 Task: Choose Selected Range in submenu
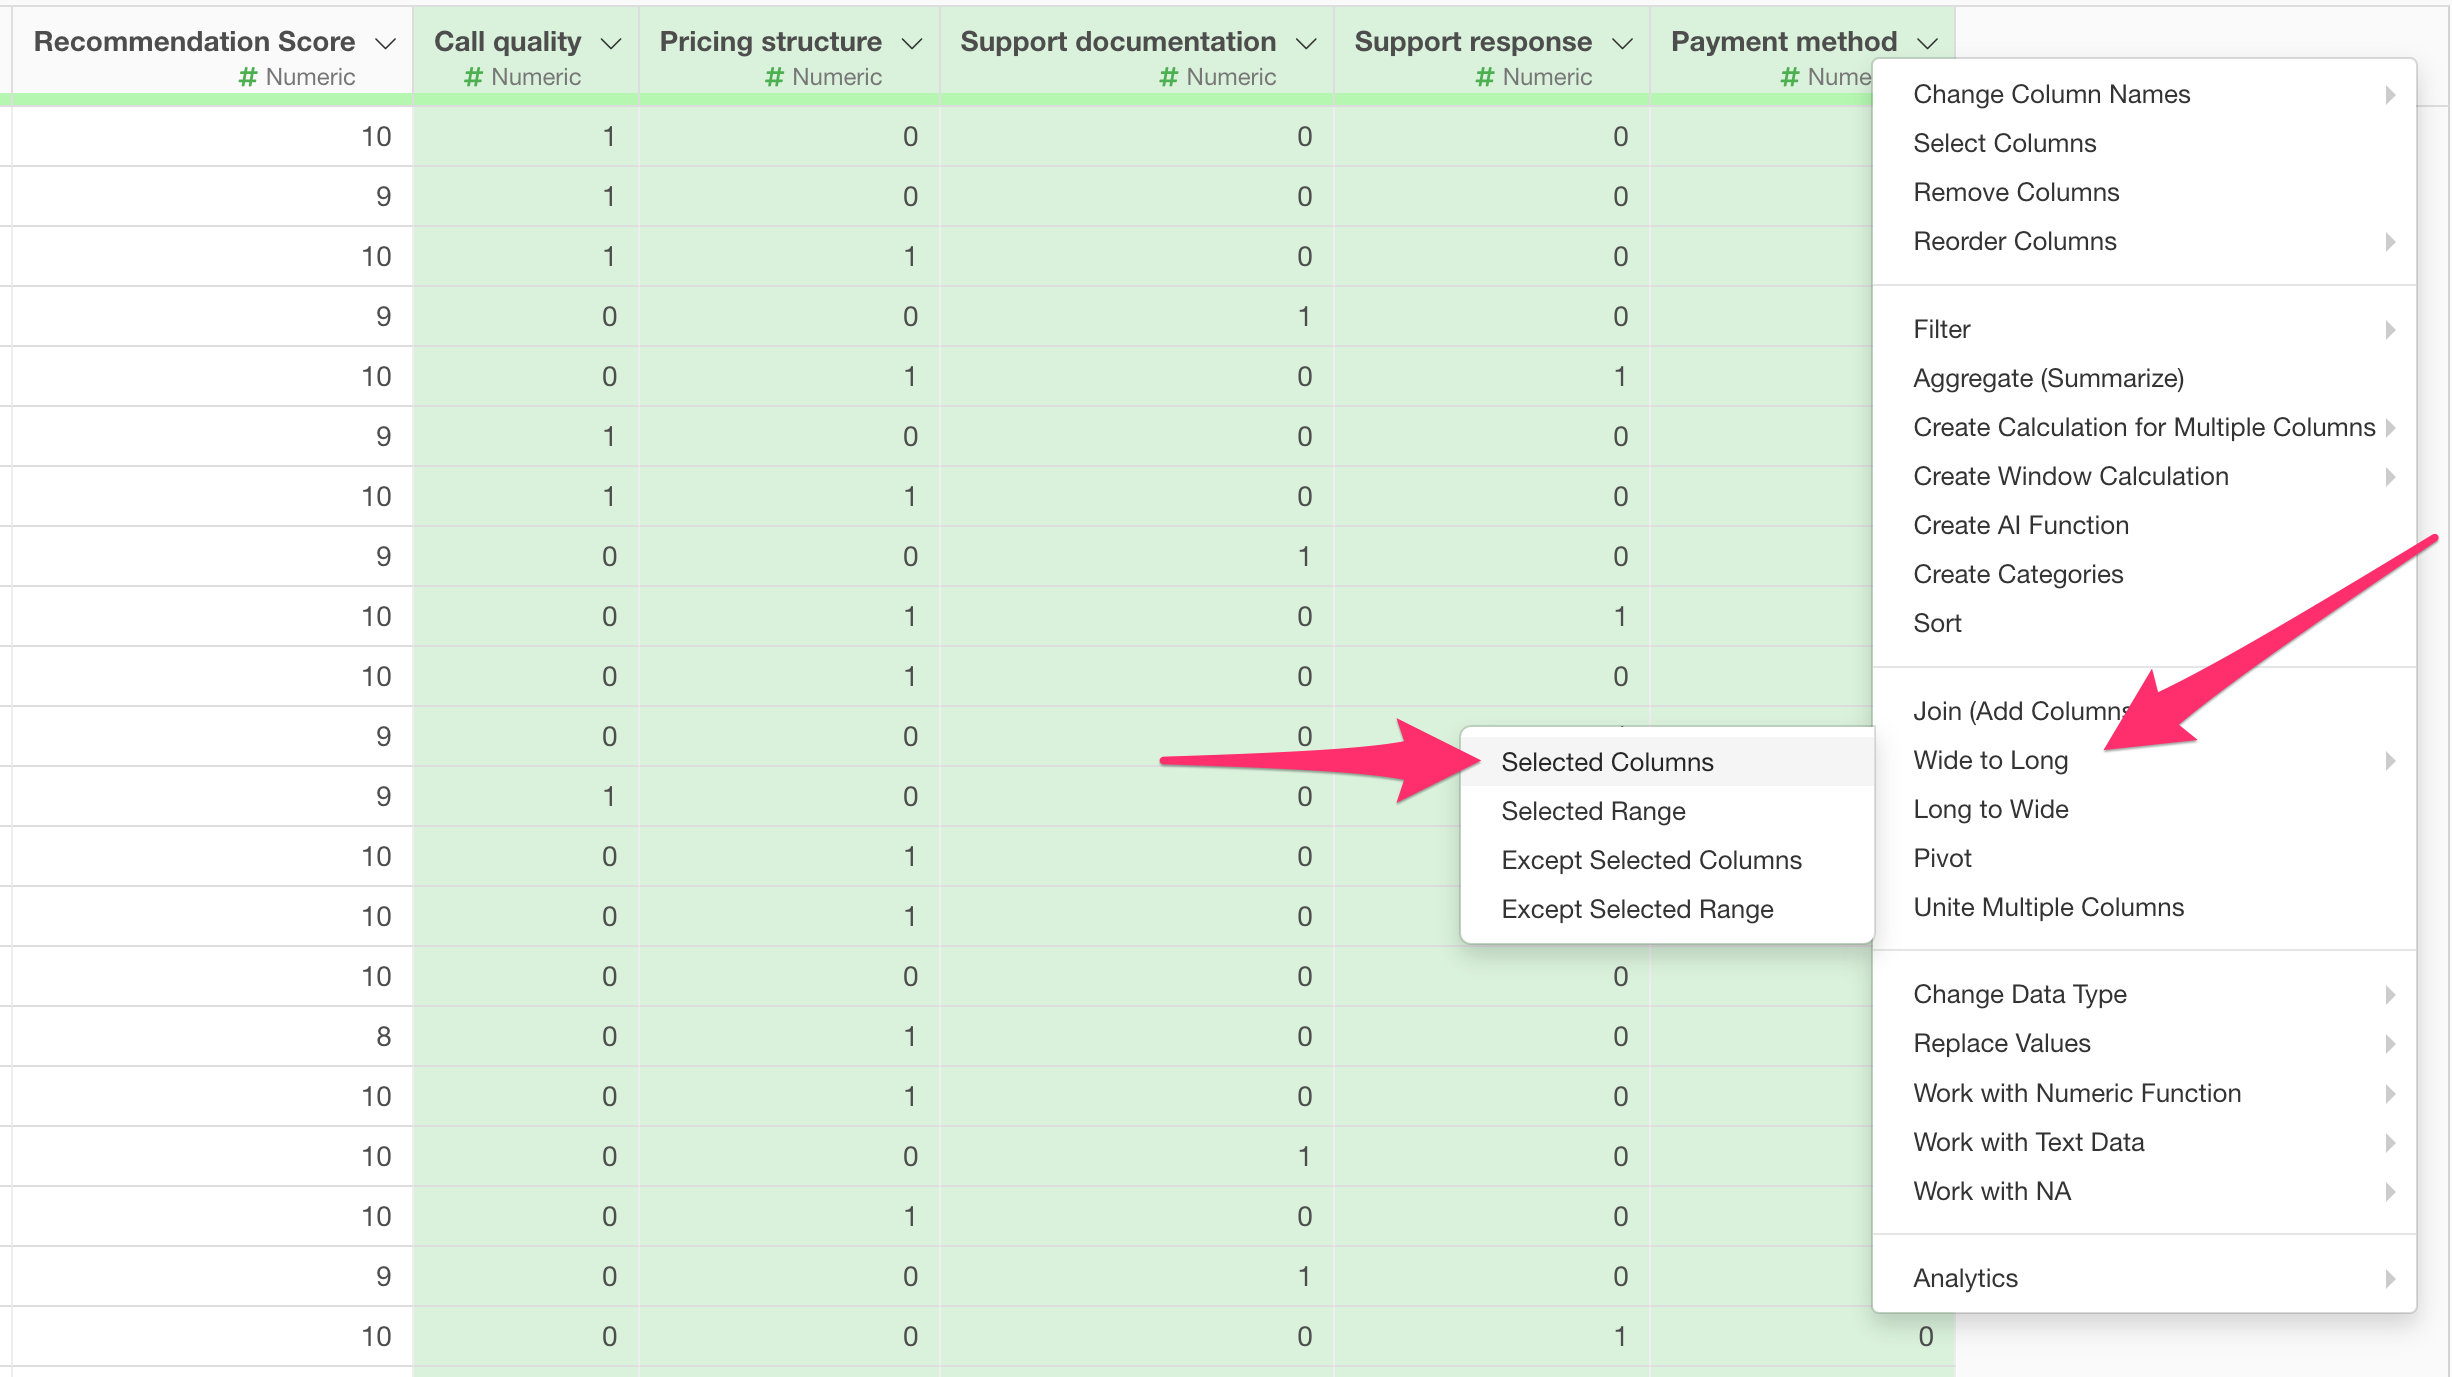[x=1593, y=811]
